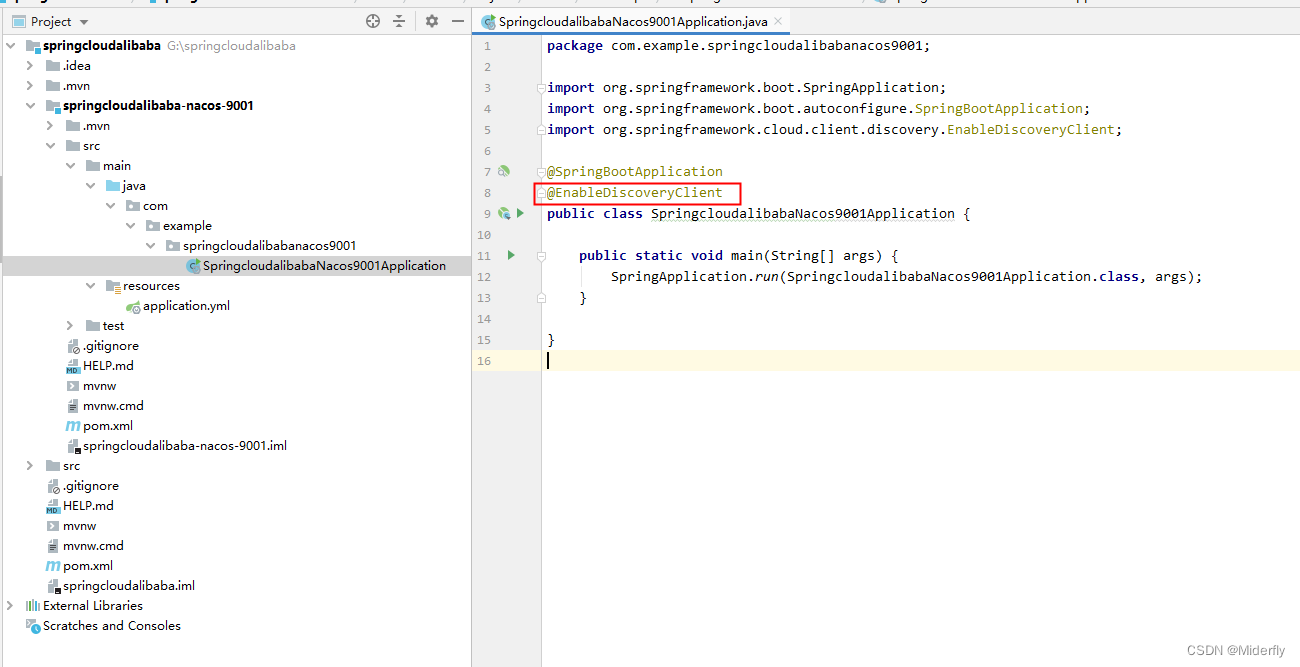Click the import fold marker at line 3
This screenshot has width=1300, height=667.
click(541, 88)
